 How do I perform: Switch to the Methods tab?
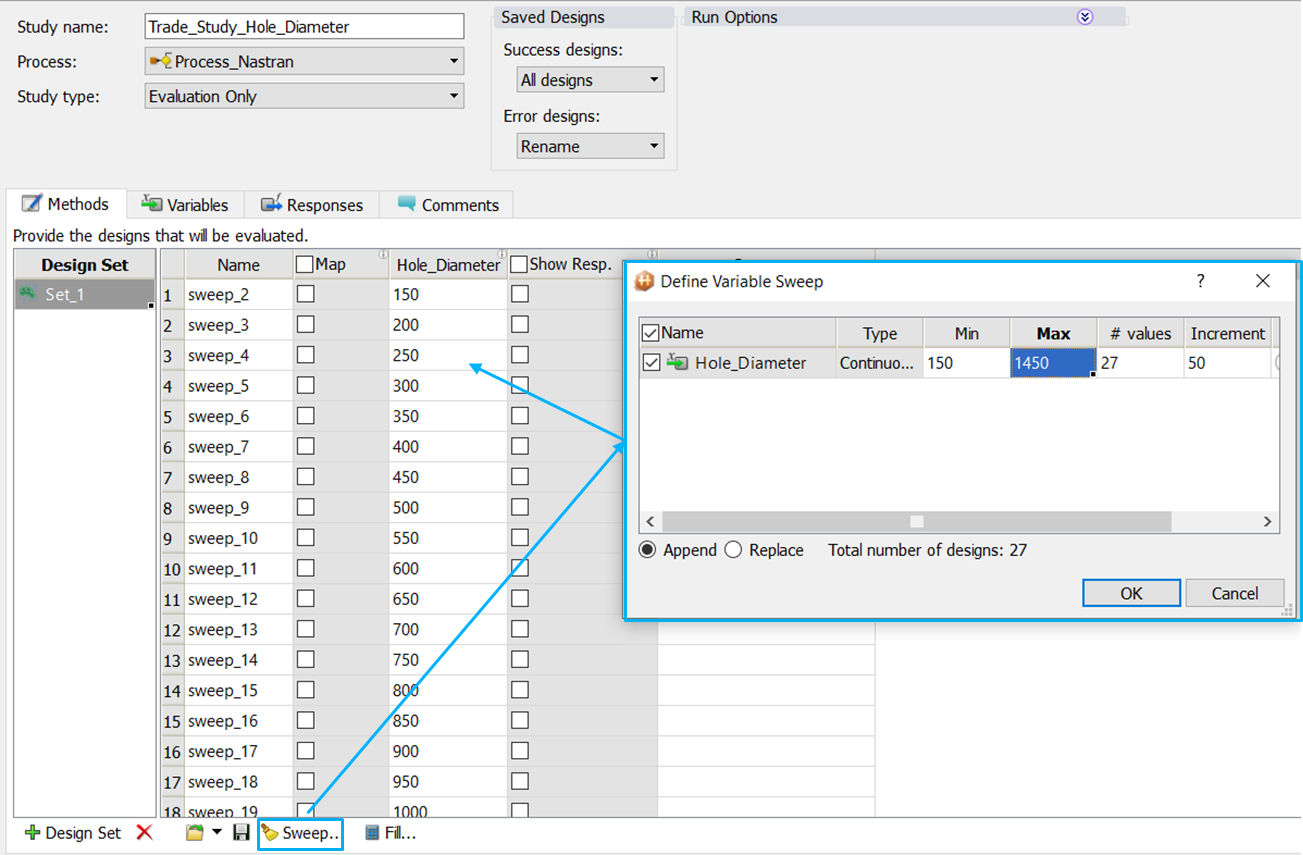coord(66,204)
